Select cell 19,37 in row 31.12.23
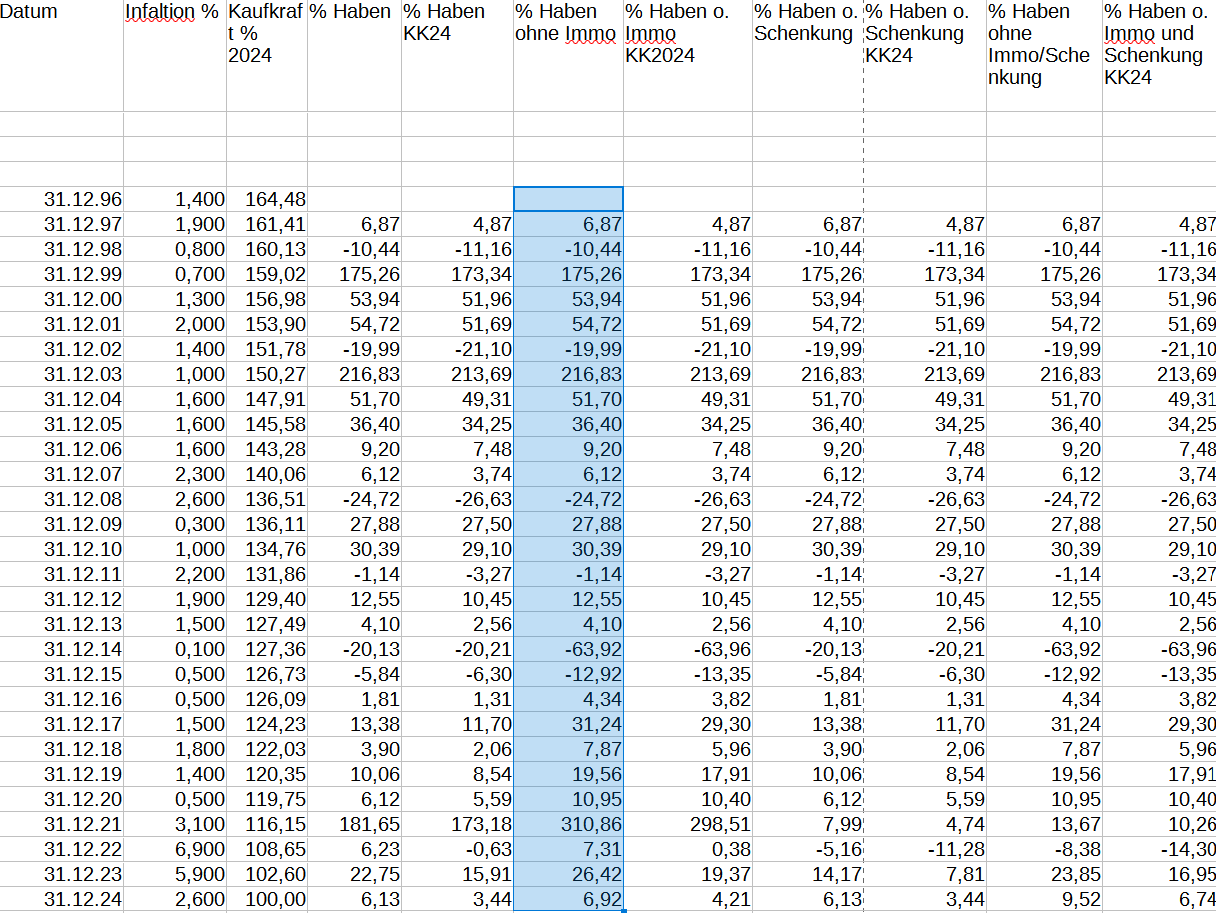 (687, 874)
